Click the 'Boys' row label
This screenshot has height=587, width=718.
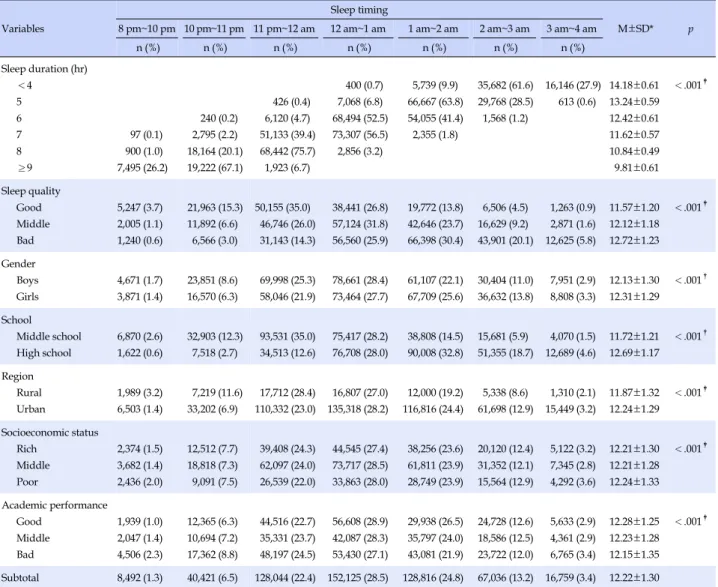click(27, 280)
